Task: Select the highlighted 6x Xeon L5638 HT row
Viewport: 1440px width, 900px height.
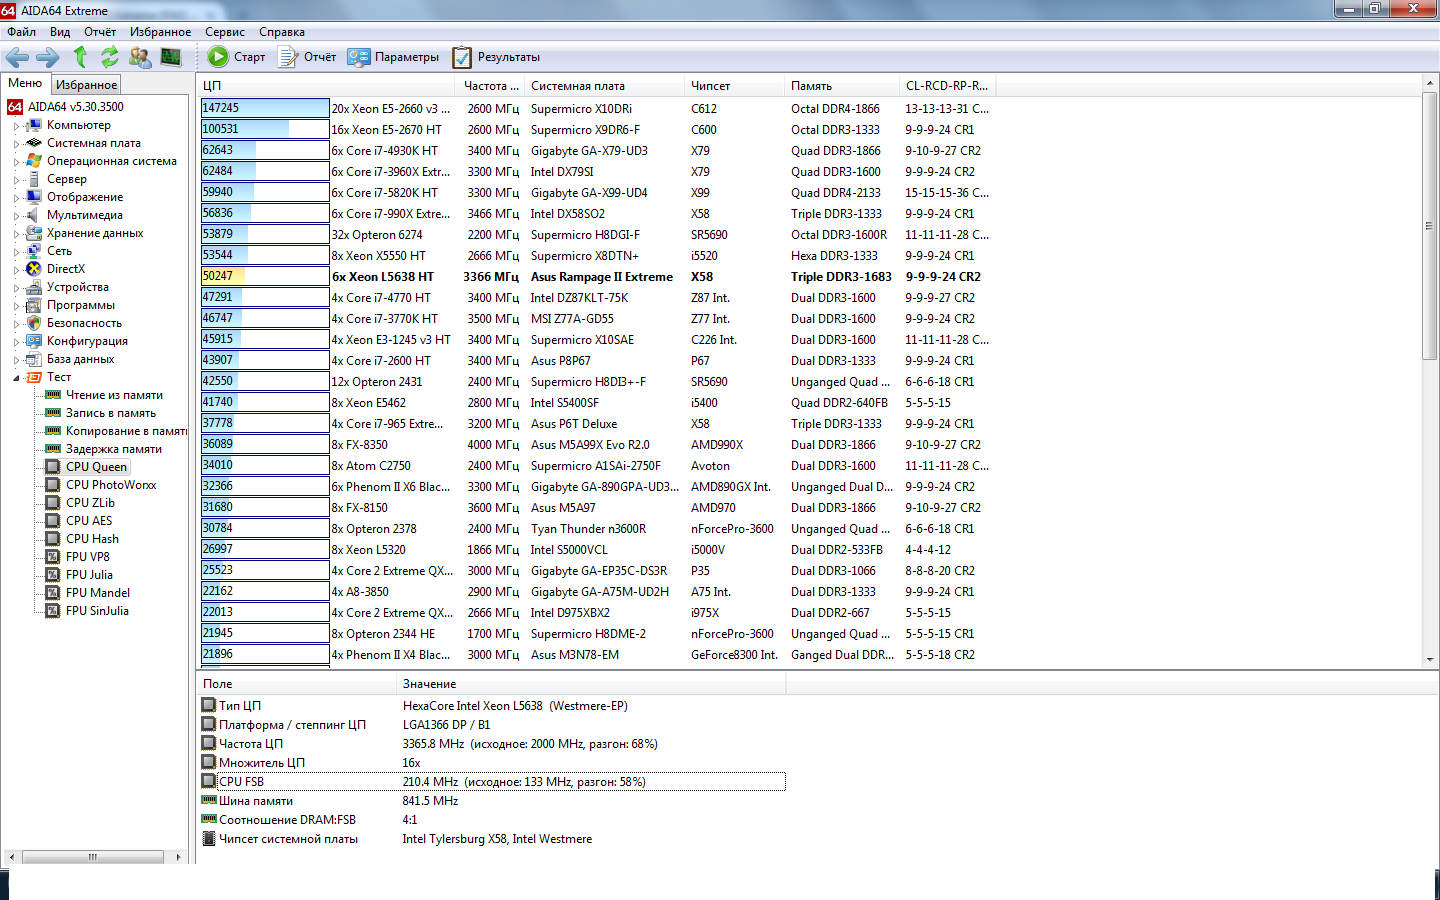Action: tap(598, 277)
